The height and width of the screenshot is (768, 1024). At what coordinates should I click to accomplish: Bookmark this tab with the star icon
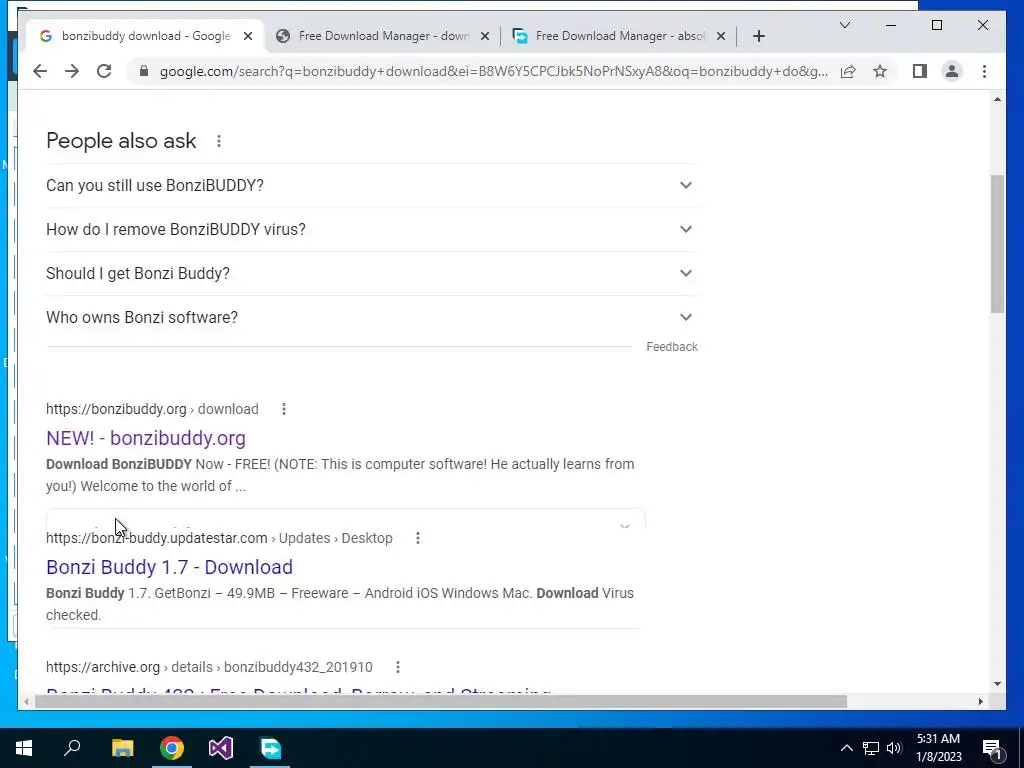(880, 71)
